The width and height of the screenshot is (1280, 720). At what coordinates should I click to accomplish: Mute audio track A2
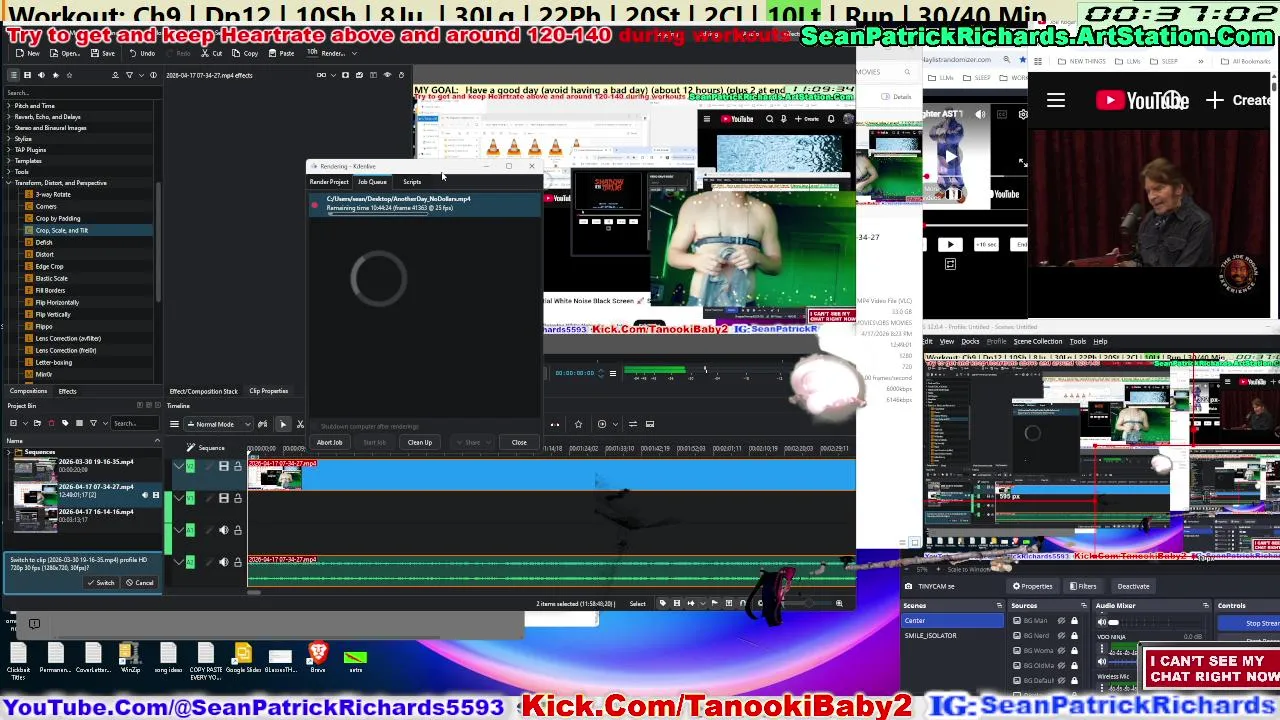click(224, 562)
